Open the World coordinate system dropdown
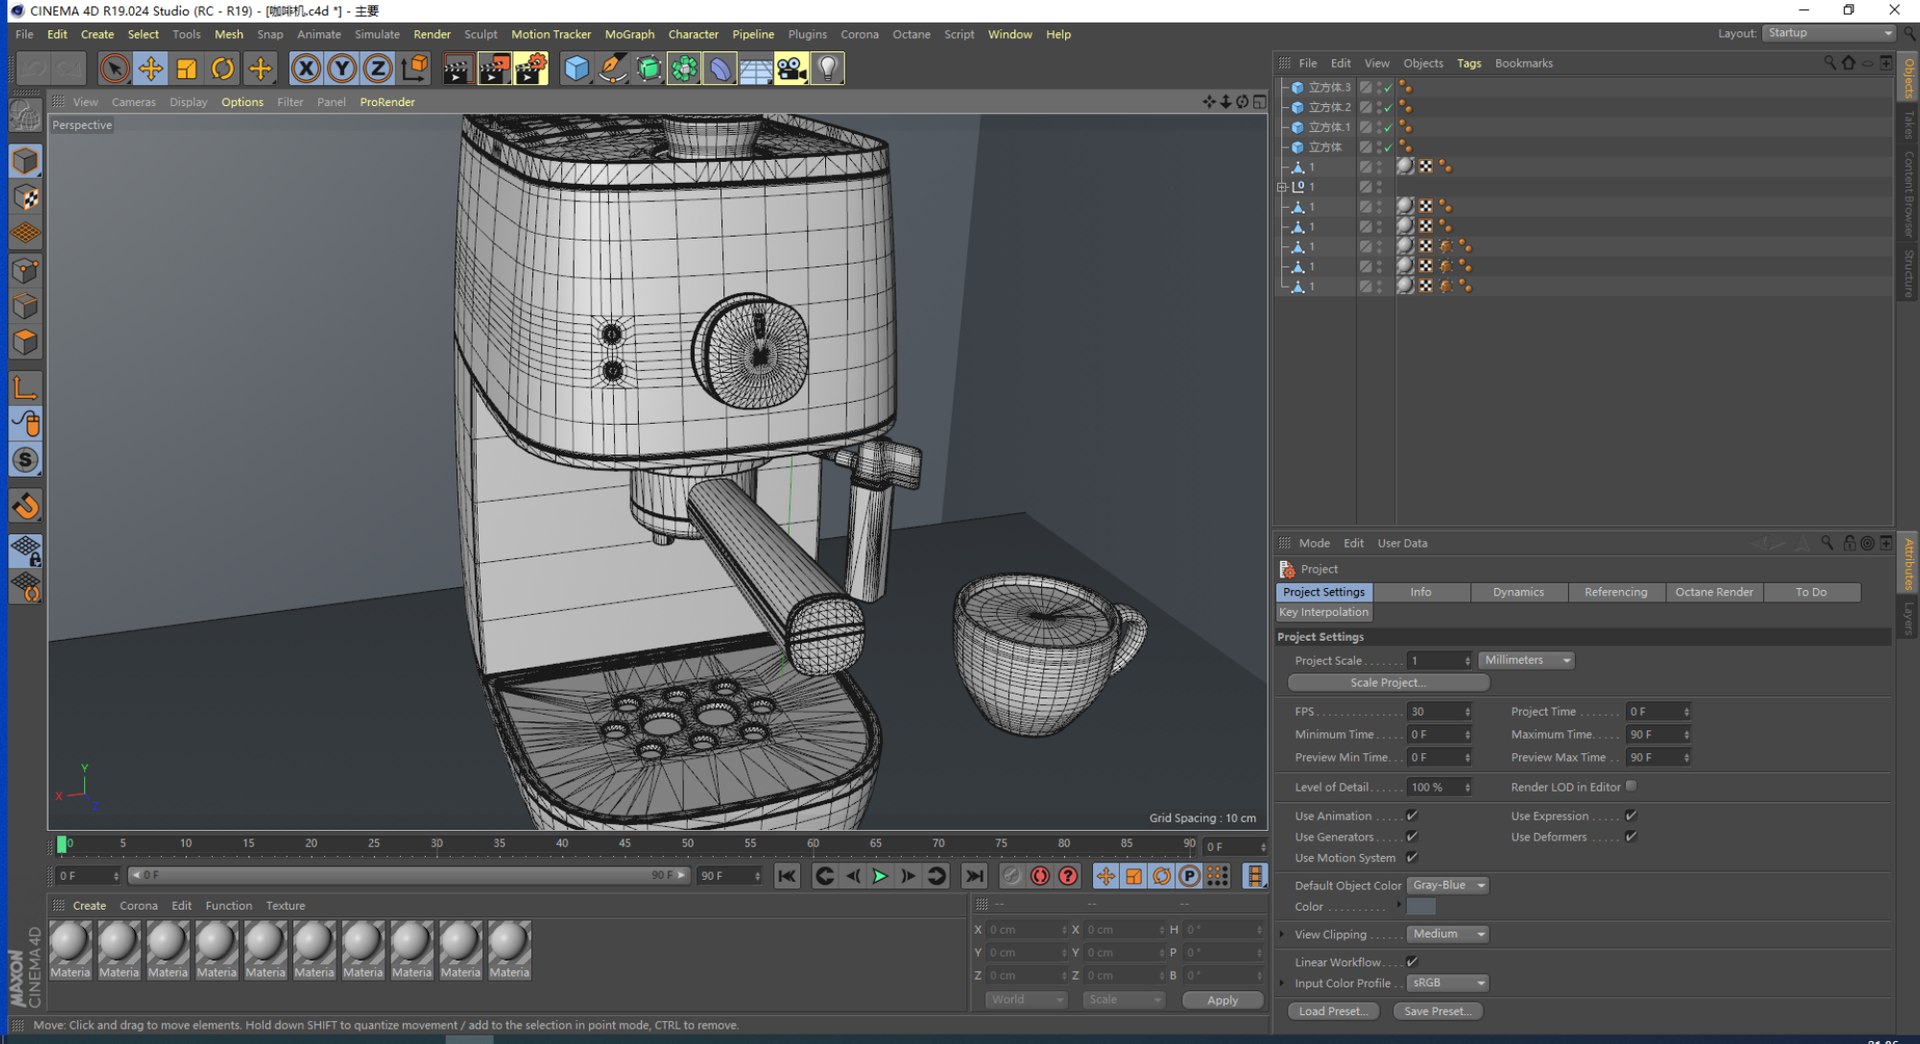 point(1026,1000)
